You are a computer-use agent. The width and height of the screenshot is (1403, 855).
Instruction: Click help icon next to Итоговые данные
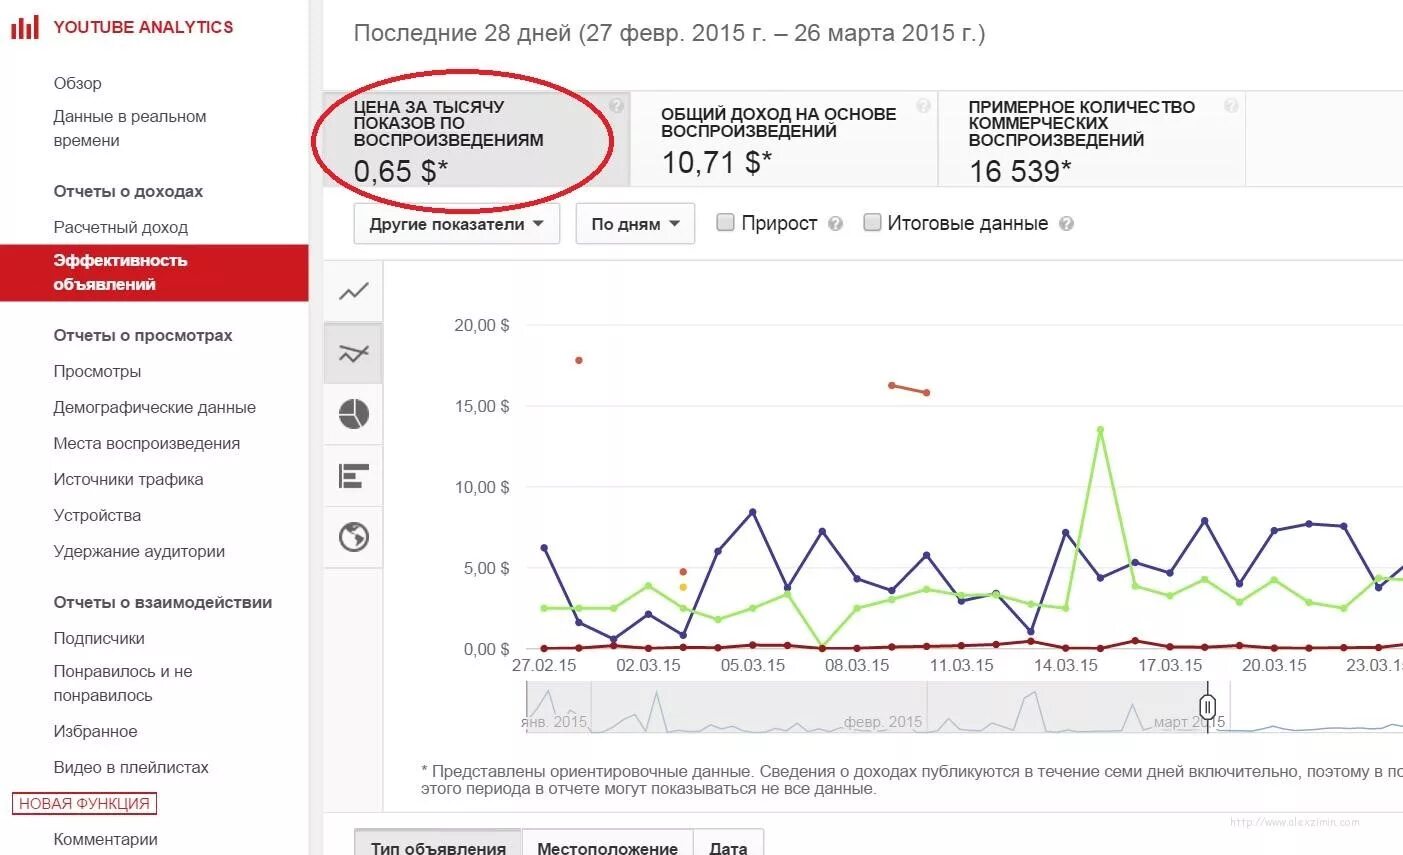coord(1066,224)
